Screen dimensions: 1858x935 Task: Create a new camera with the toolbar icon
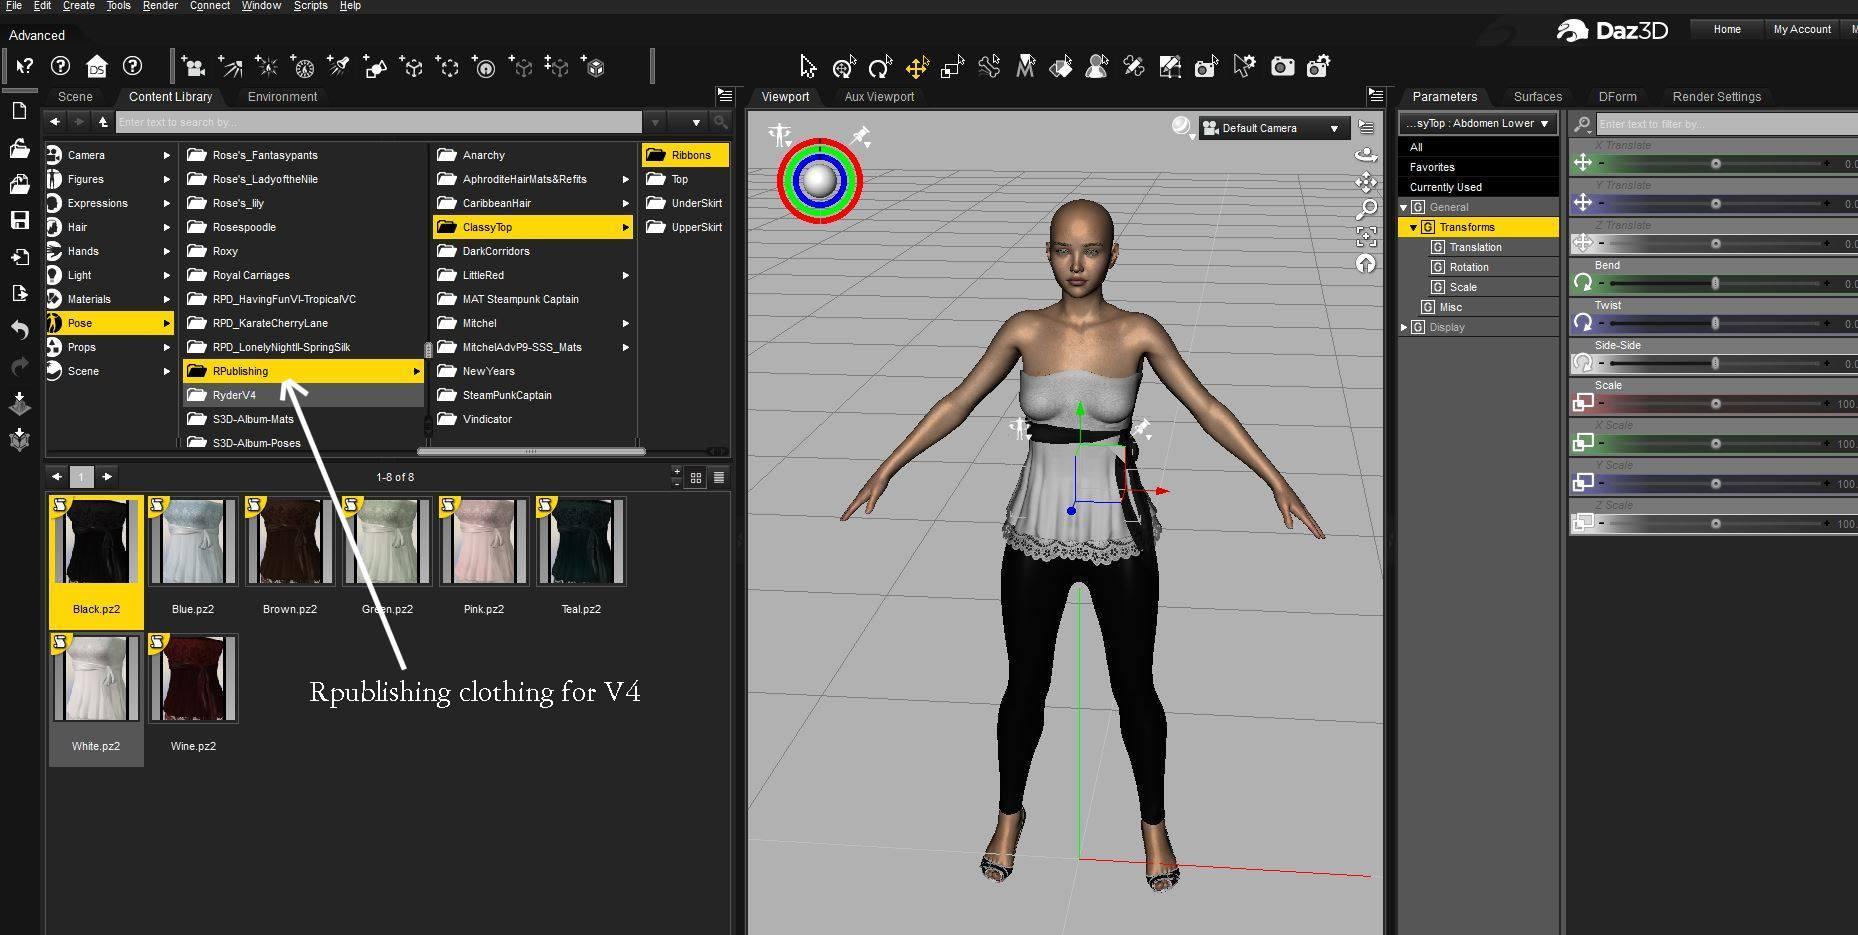point(193,67)
